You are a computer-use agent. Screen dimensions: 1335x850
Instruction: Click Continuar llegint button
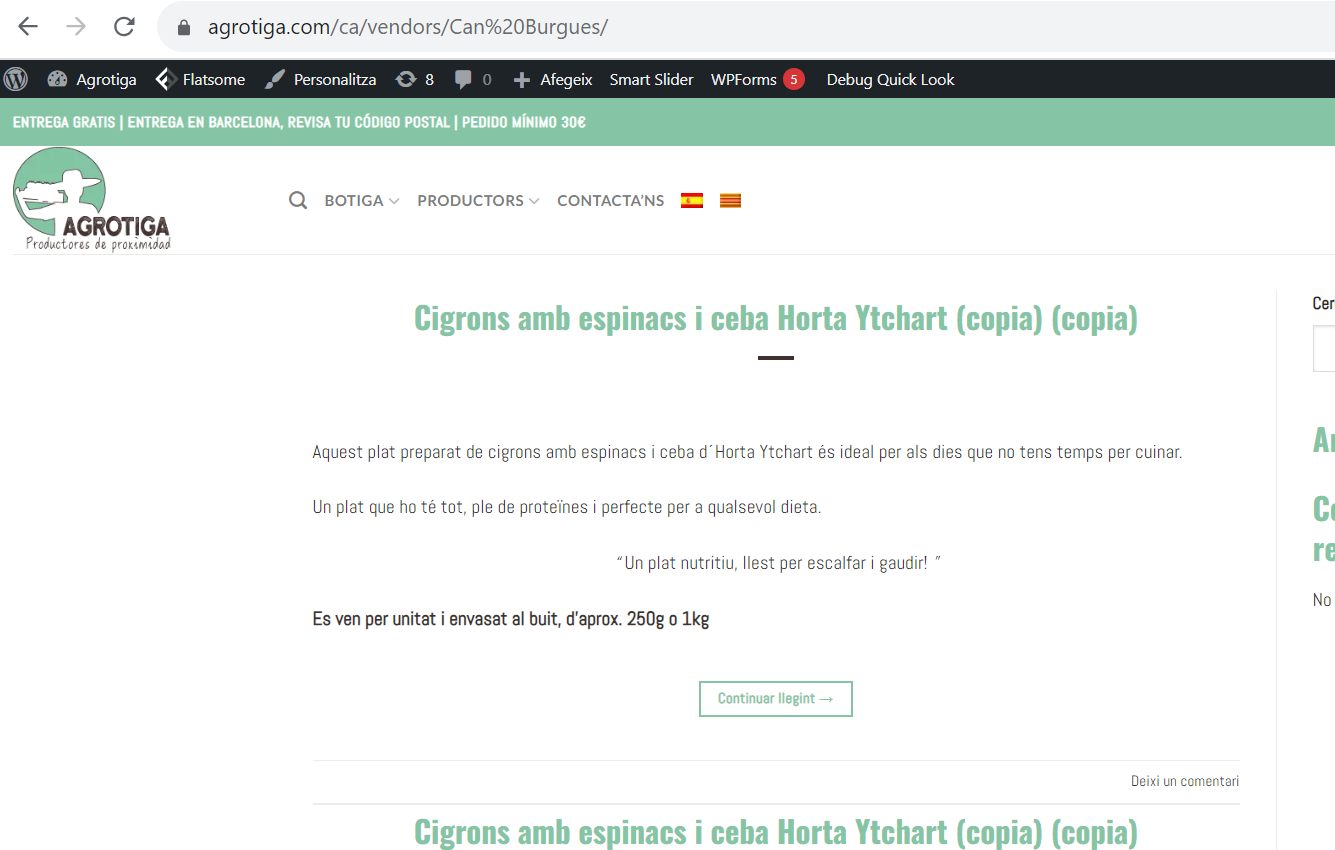(776, 698)
